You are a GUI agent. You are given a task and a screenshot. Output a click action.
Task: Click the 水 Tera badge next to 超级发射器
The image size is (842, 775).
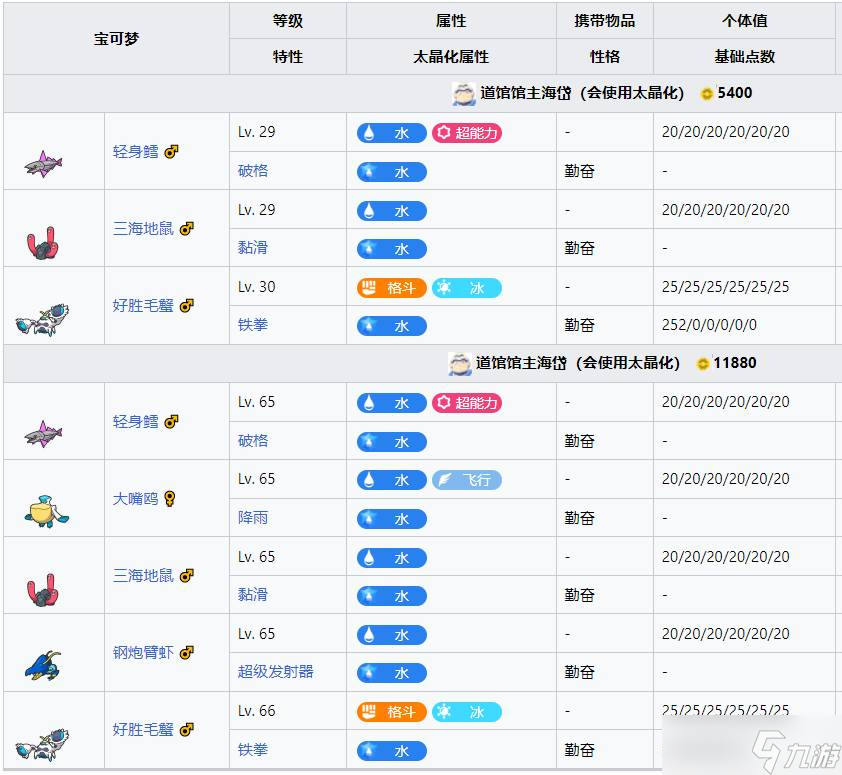(x=391, y=672)
